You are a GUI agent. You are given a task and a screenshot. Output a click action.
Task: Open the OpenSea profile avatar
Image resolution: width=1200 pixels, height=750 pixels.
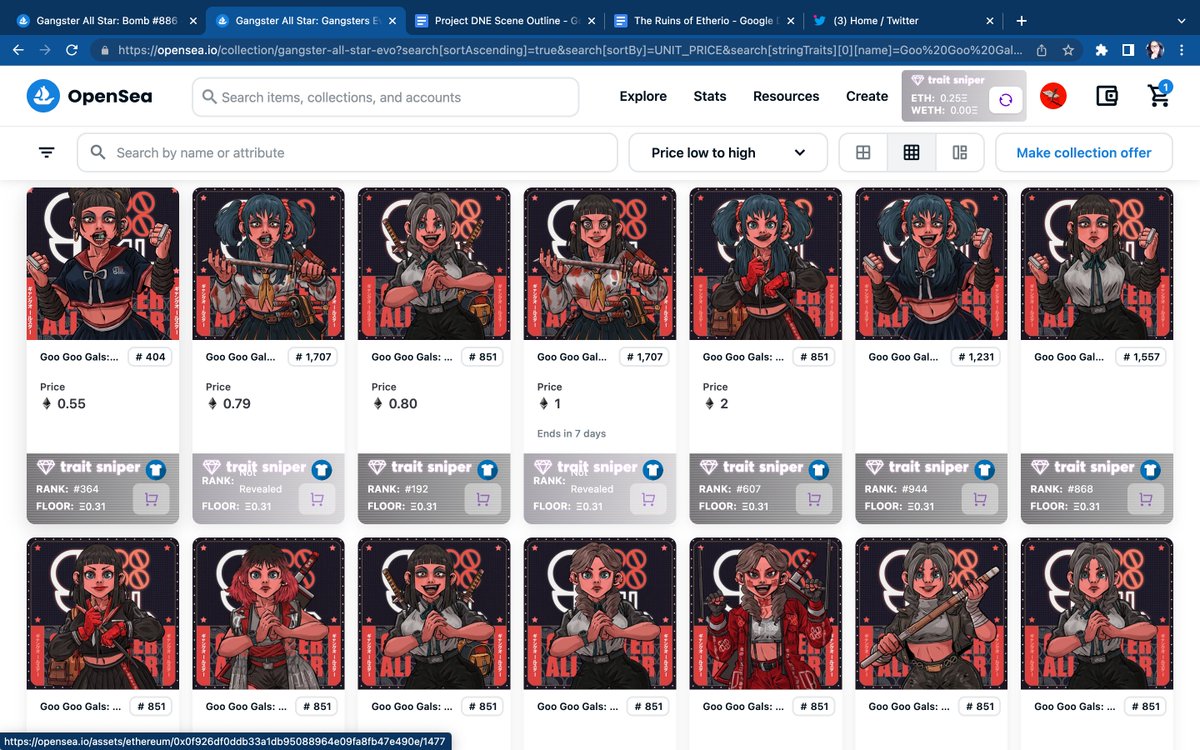coord(1053,96)
